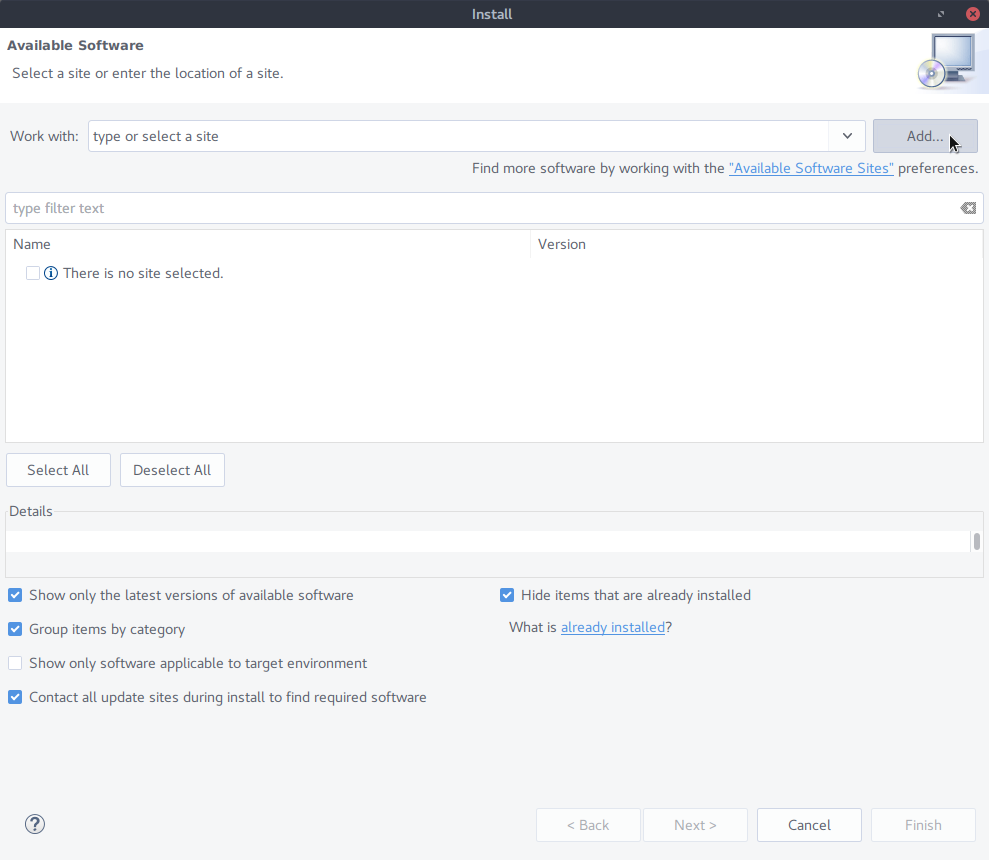Disable Contact all update sites during install
The image size is (989, 860).
(x=15, y=697)
